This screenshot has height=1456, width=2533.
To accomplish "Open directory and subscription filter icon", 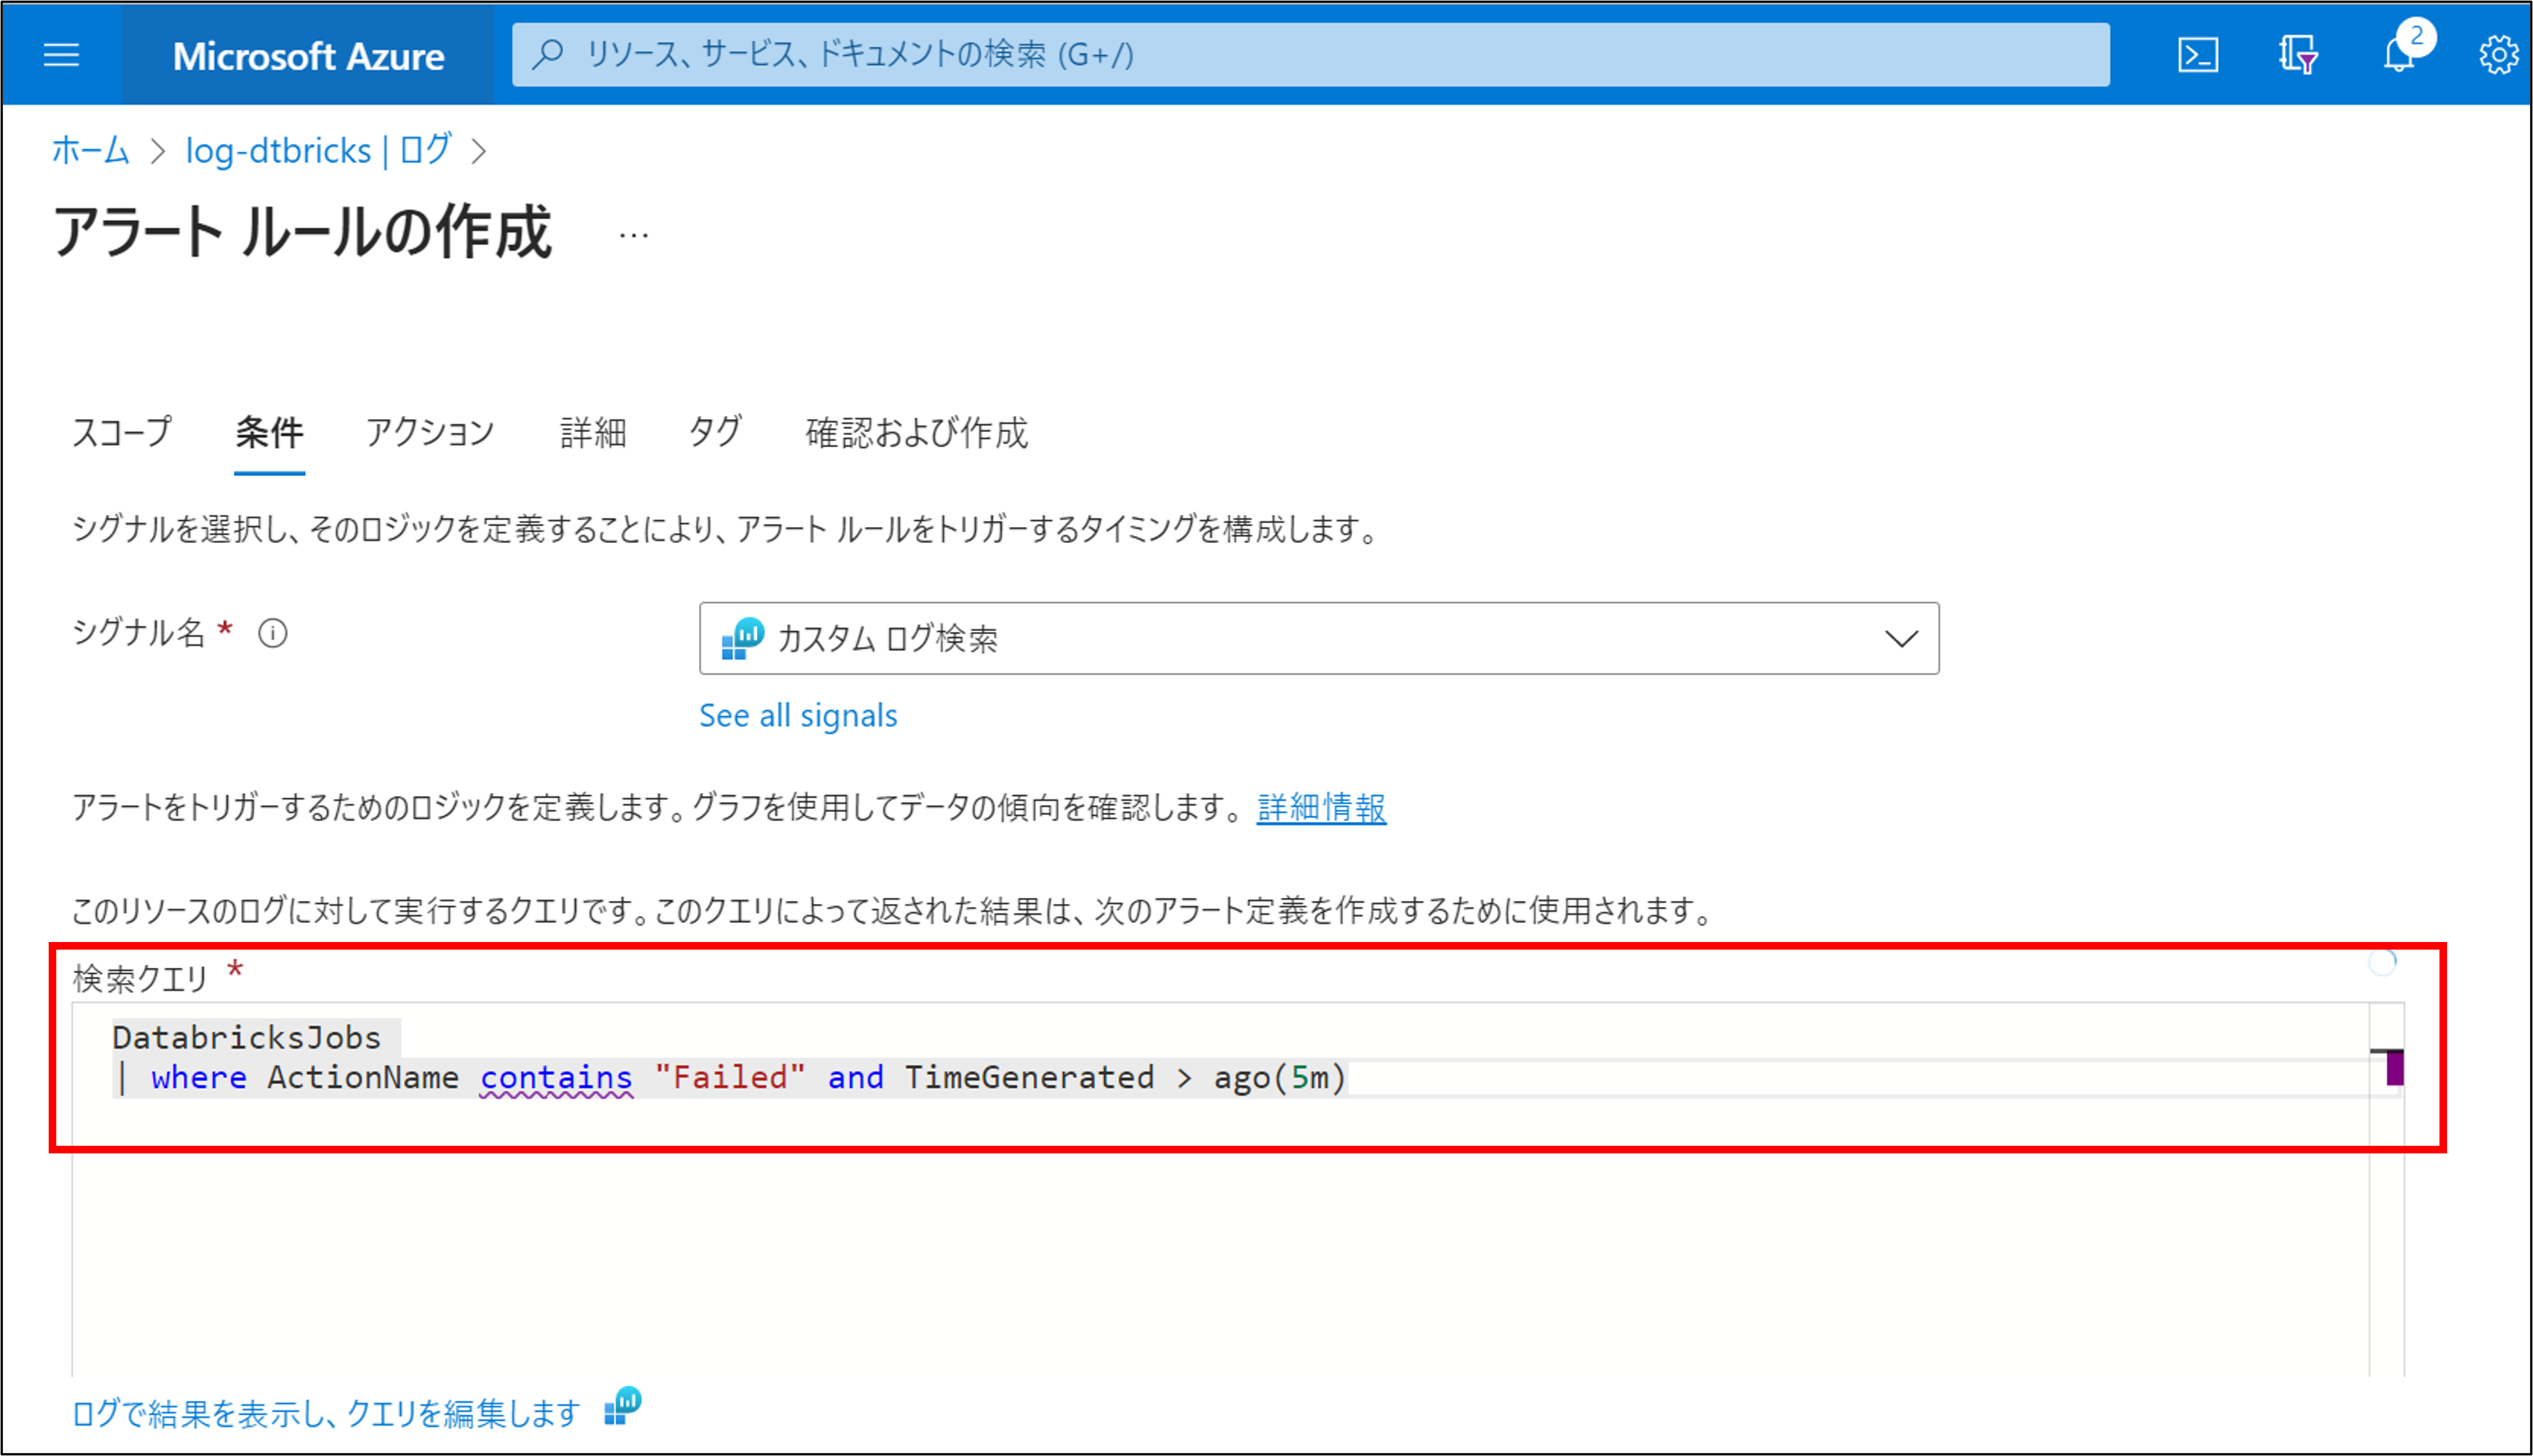I will 2297,55.
